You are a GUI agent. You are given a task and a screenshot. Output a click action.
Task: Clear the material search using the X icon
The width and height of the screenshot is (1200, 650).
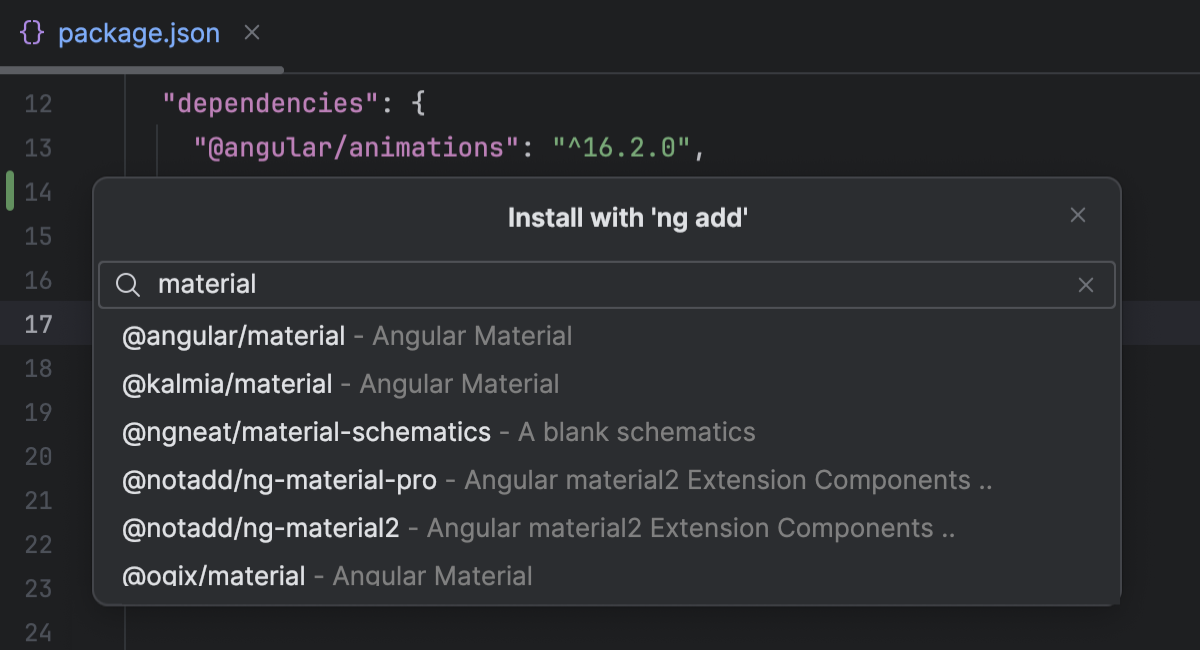pos(1087,285)
